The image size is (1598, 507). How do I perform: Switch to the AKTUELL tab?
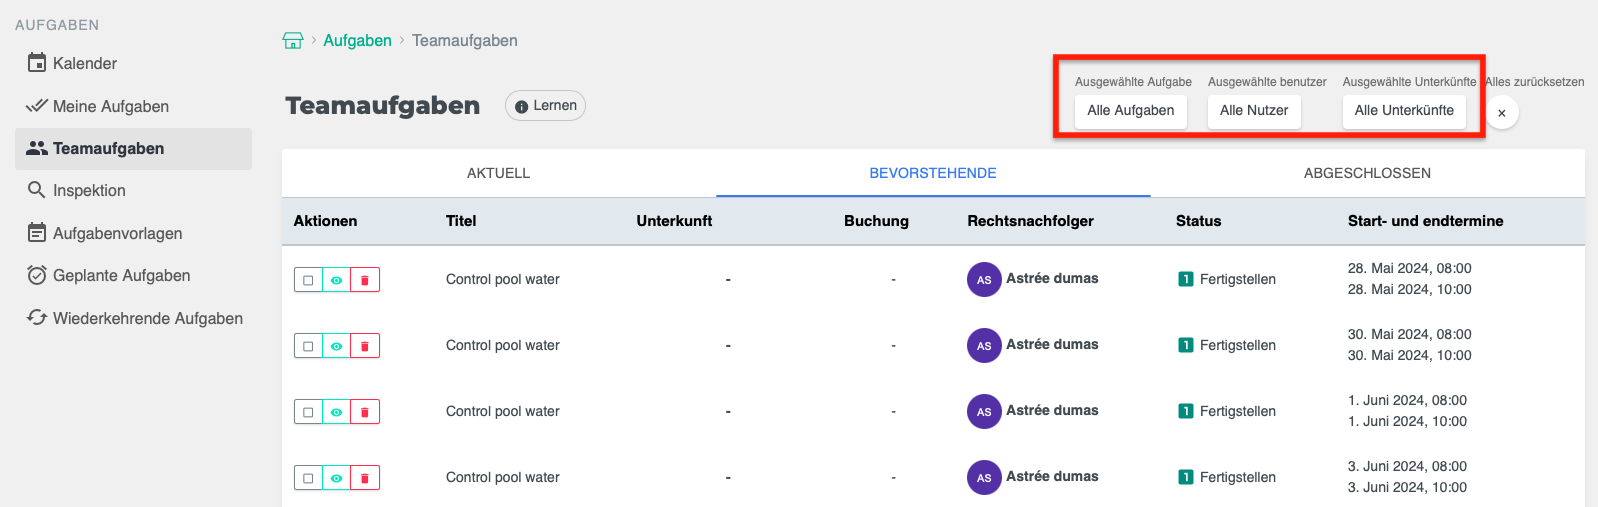[x=498, y=173]
